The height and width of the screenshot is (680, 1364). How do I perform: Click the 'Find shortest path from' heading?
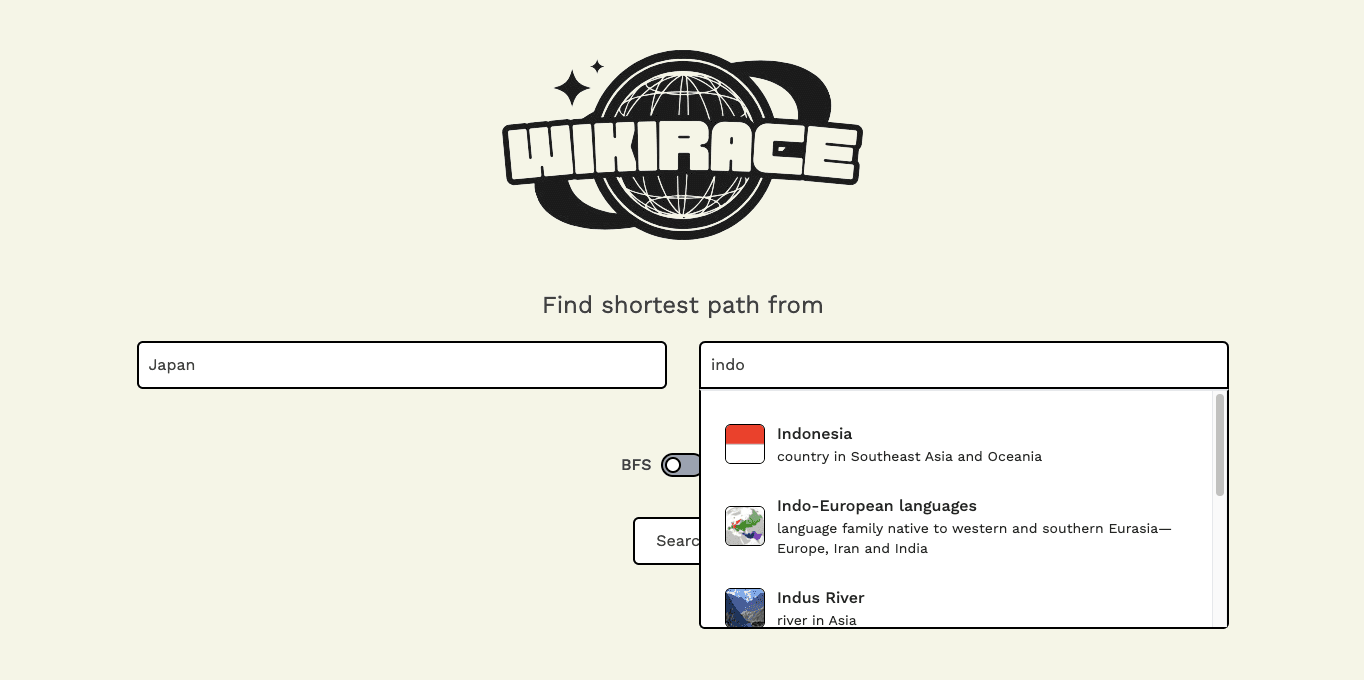pos(683,305)
